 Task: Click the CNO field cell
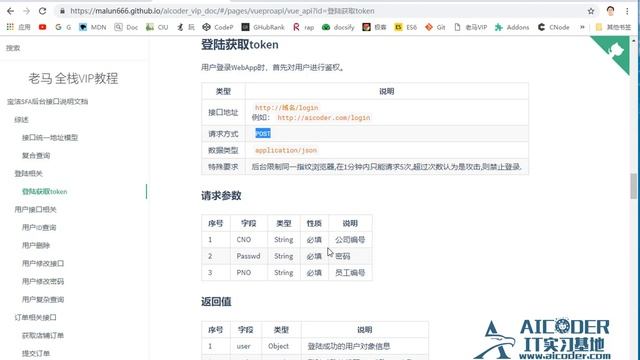click(x=249, y=240)
